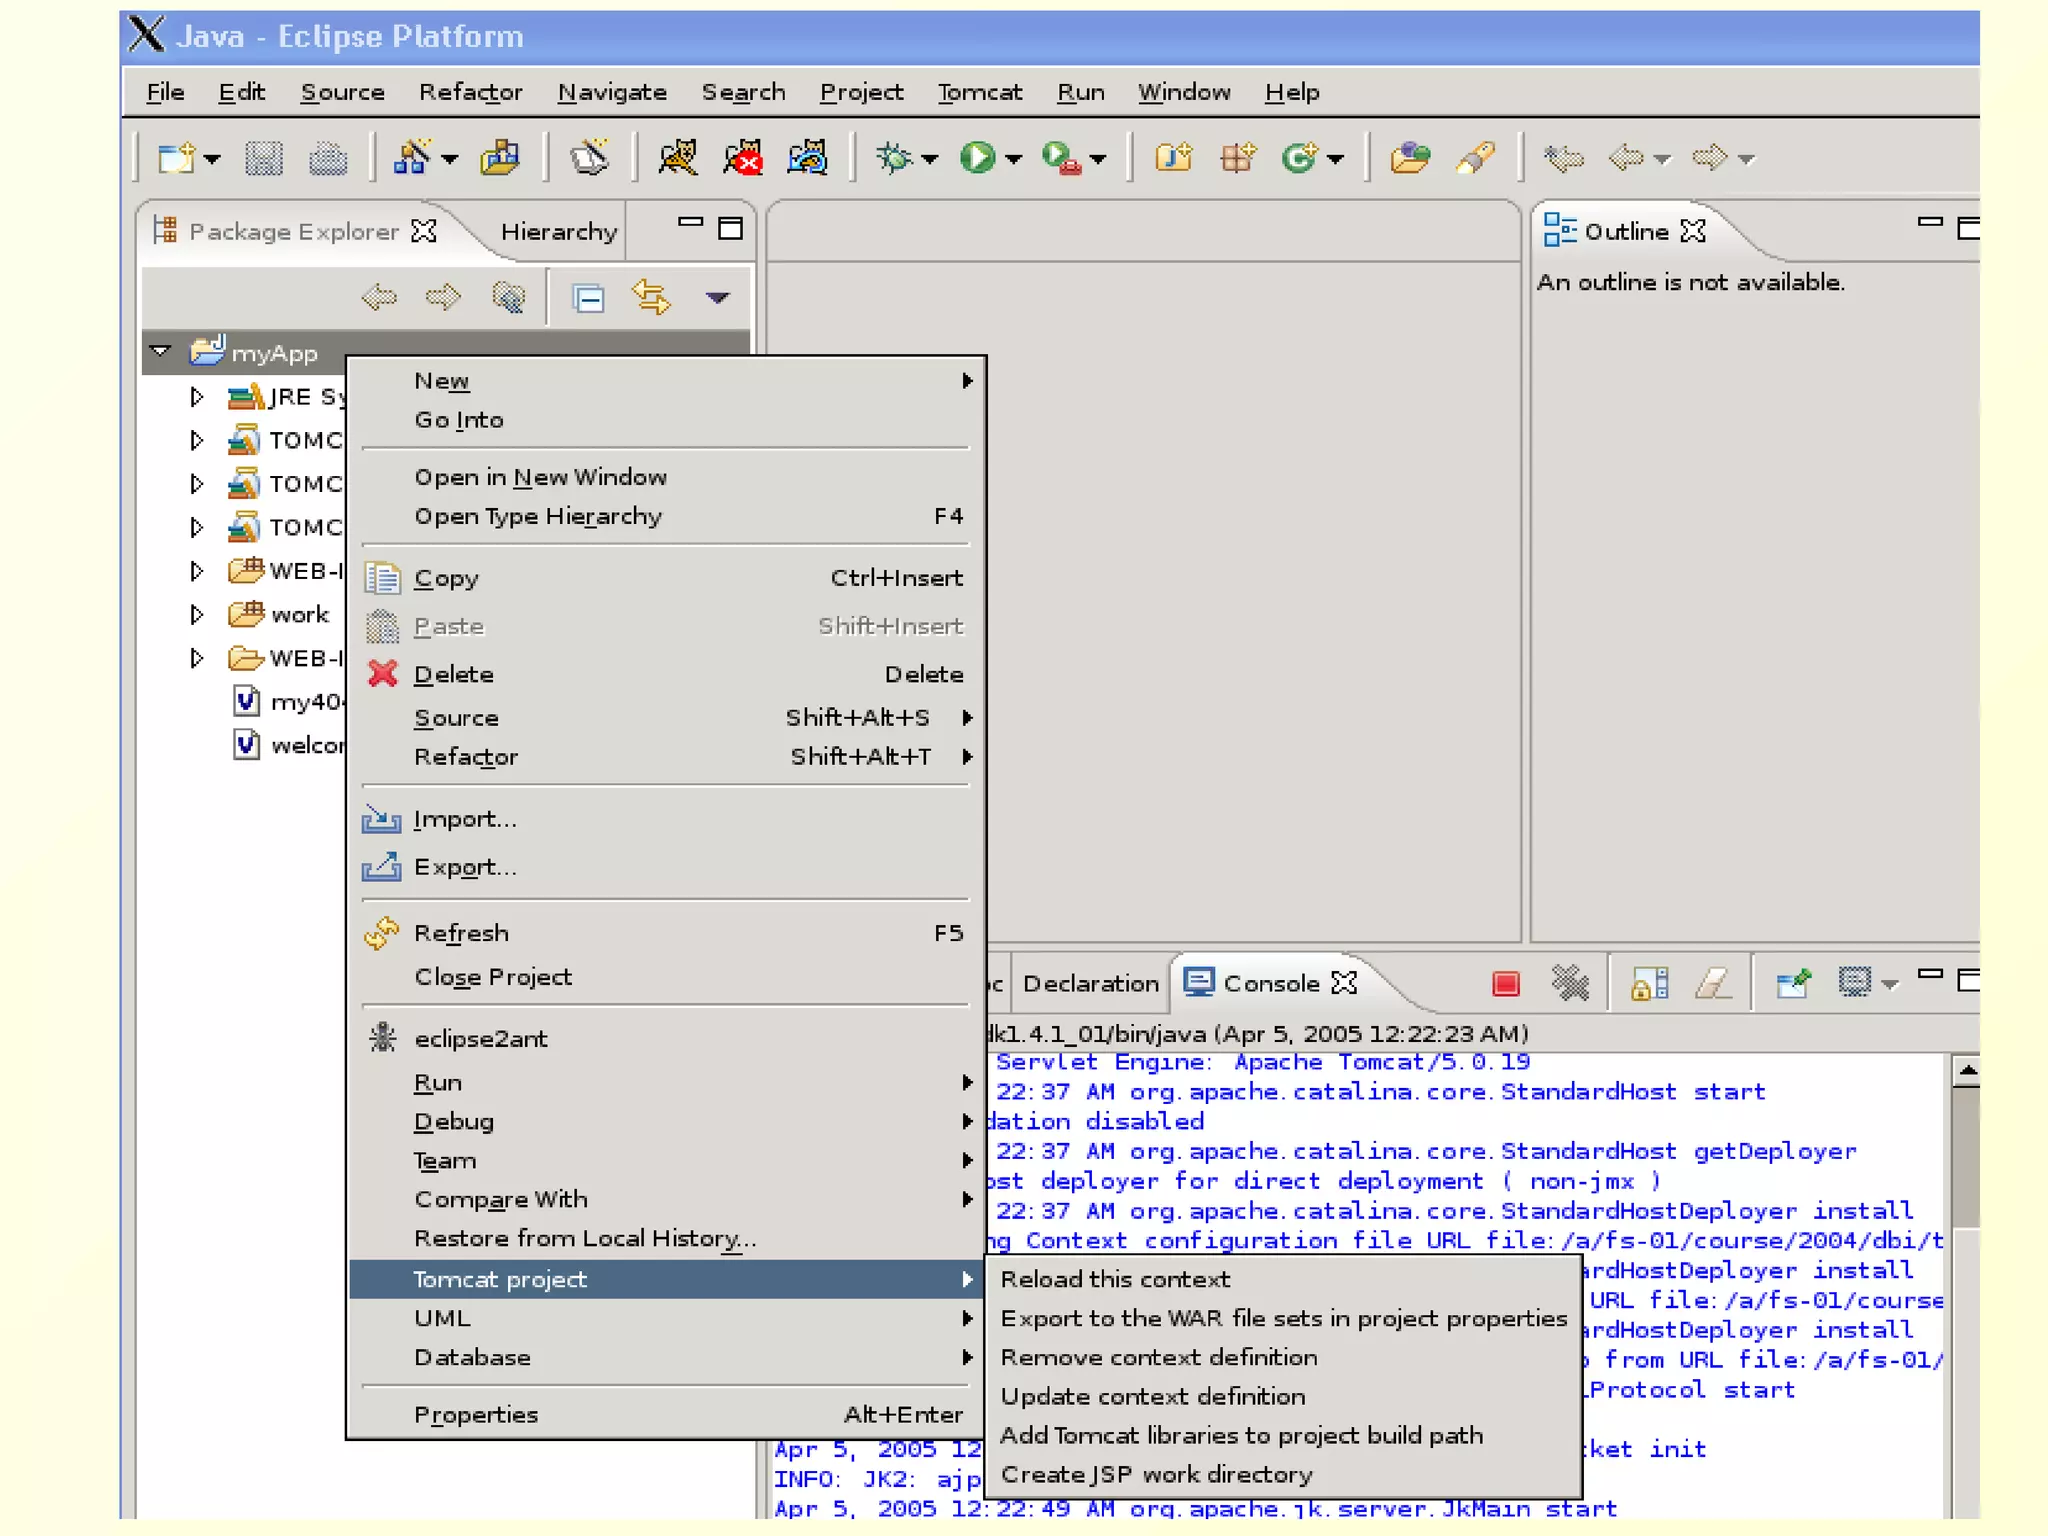Select Import... in context menu

click(x=666, y=819)
